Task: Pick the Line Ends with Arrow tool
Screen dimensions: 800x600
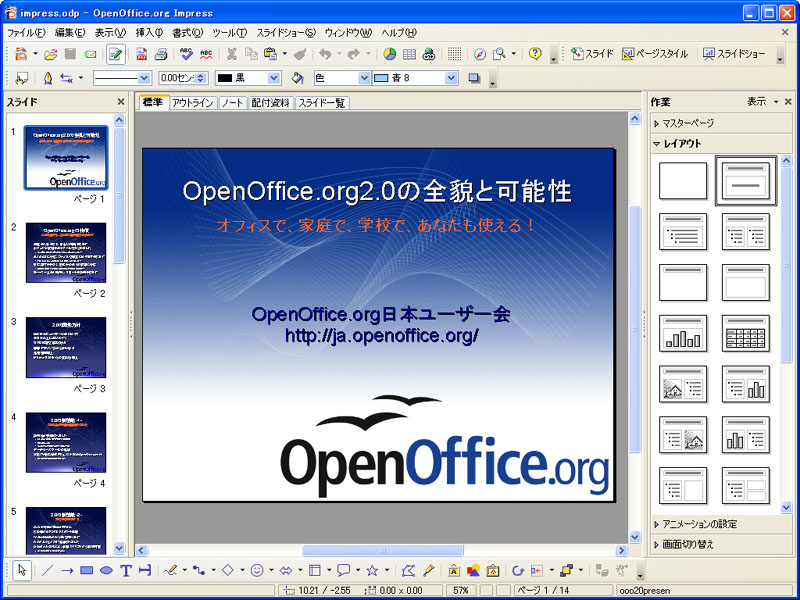Action: pyautogui.click(x=67, y=570)
